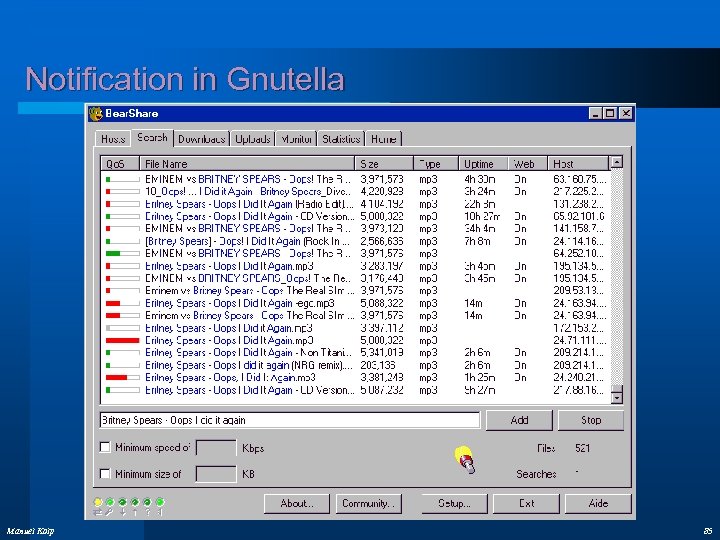Screen dimensions: 720x540
Task: Click the Exit button
Action: pyautogui.click(x=526, y=504)
